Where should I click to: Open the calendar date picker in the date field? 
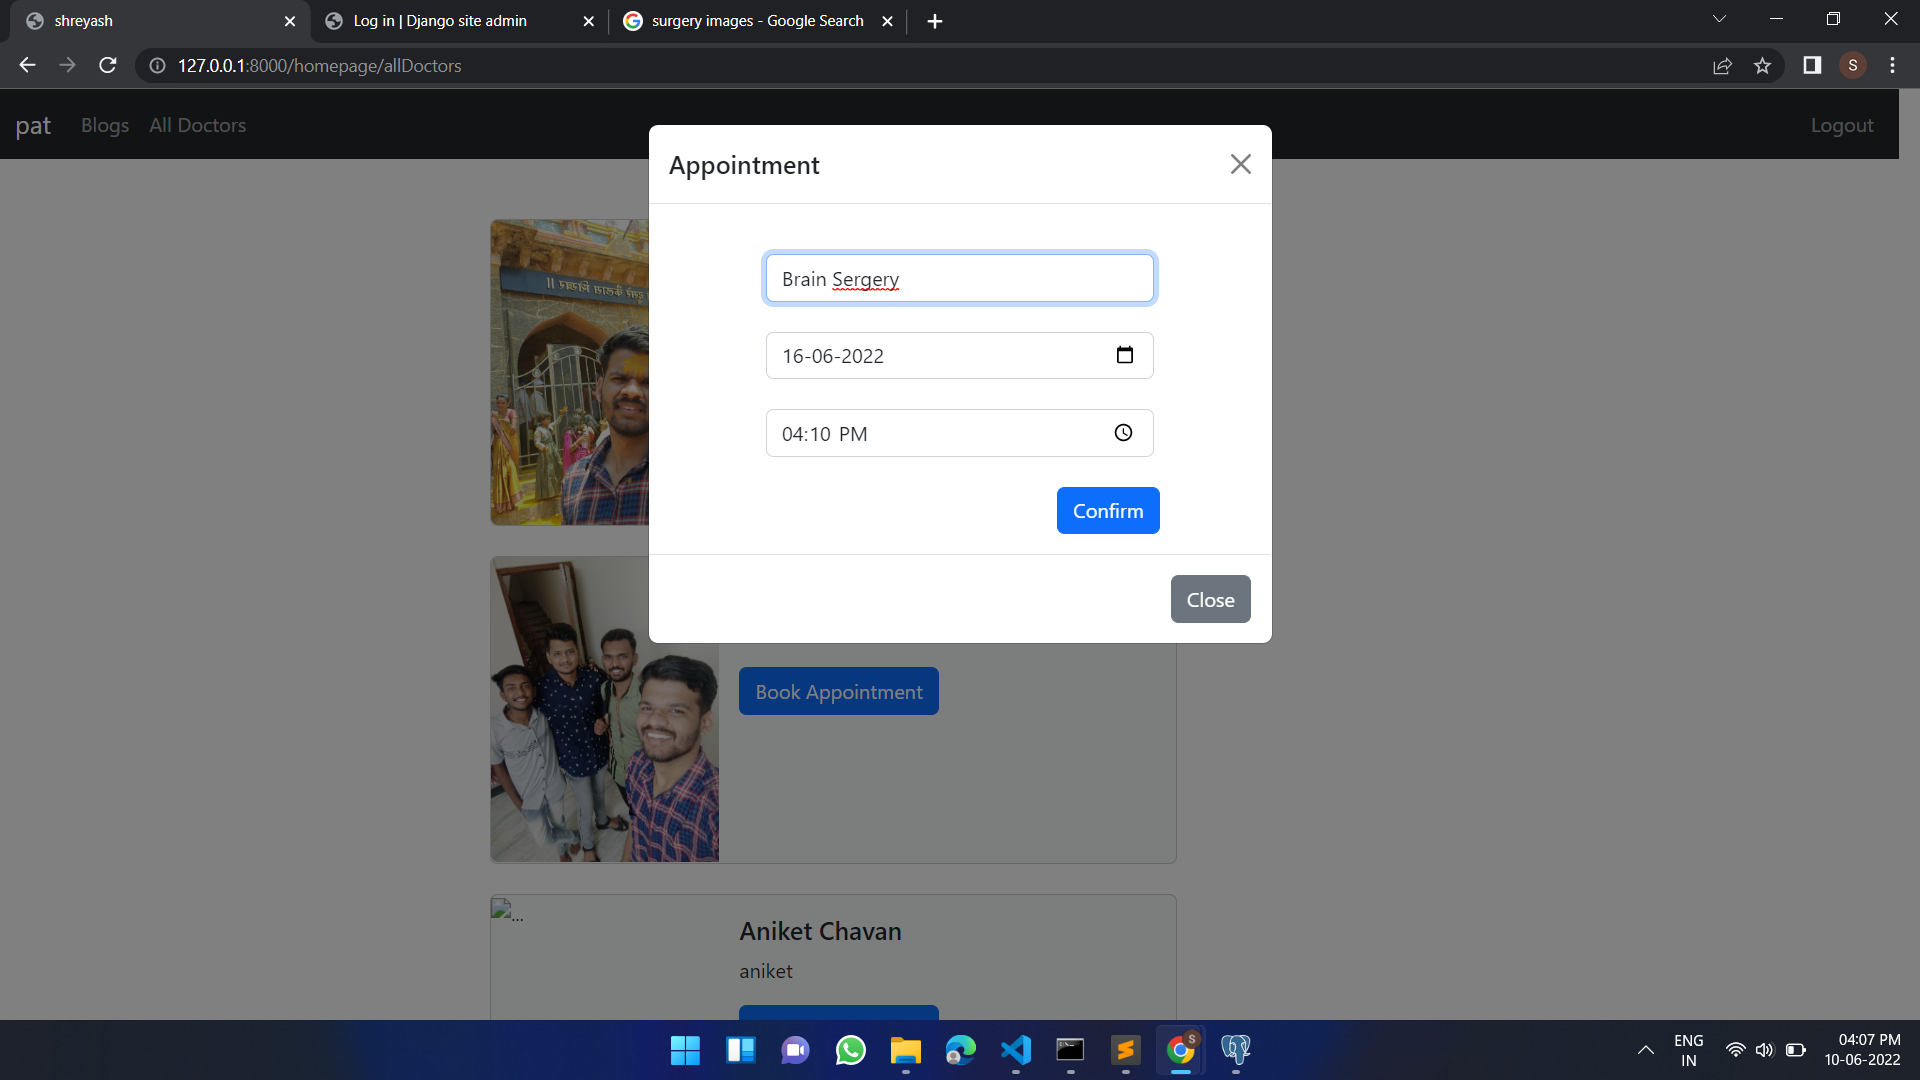1125,355
